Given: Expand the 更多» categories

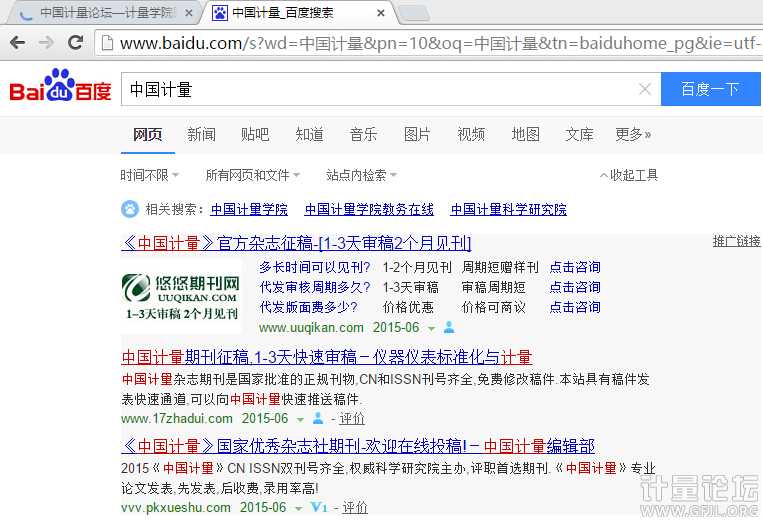Looking at the screenshot, I should click(x=633, y=134).
